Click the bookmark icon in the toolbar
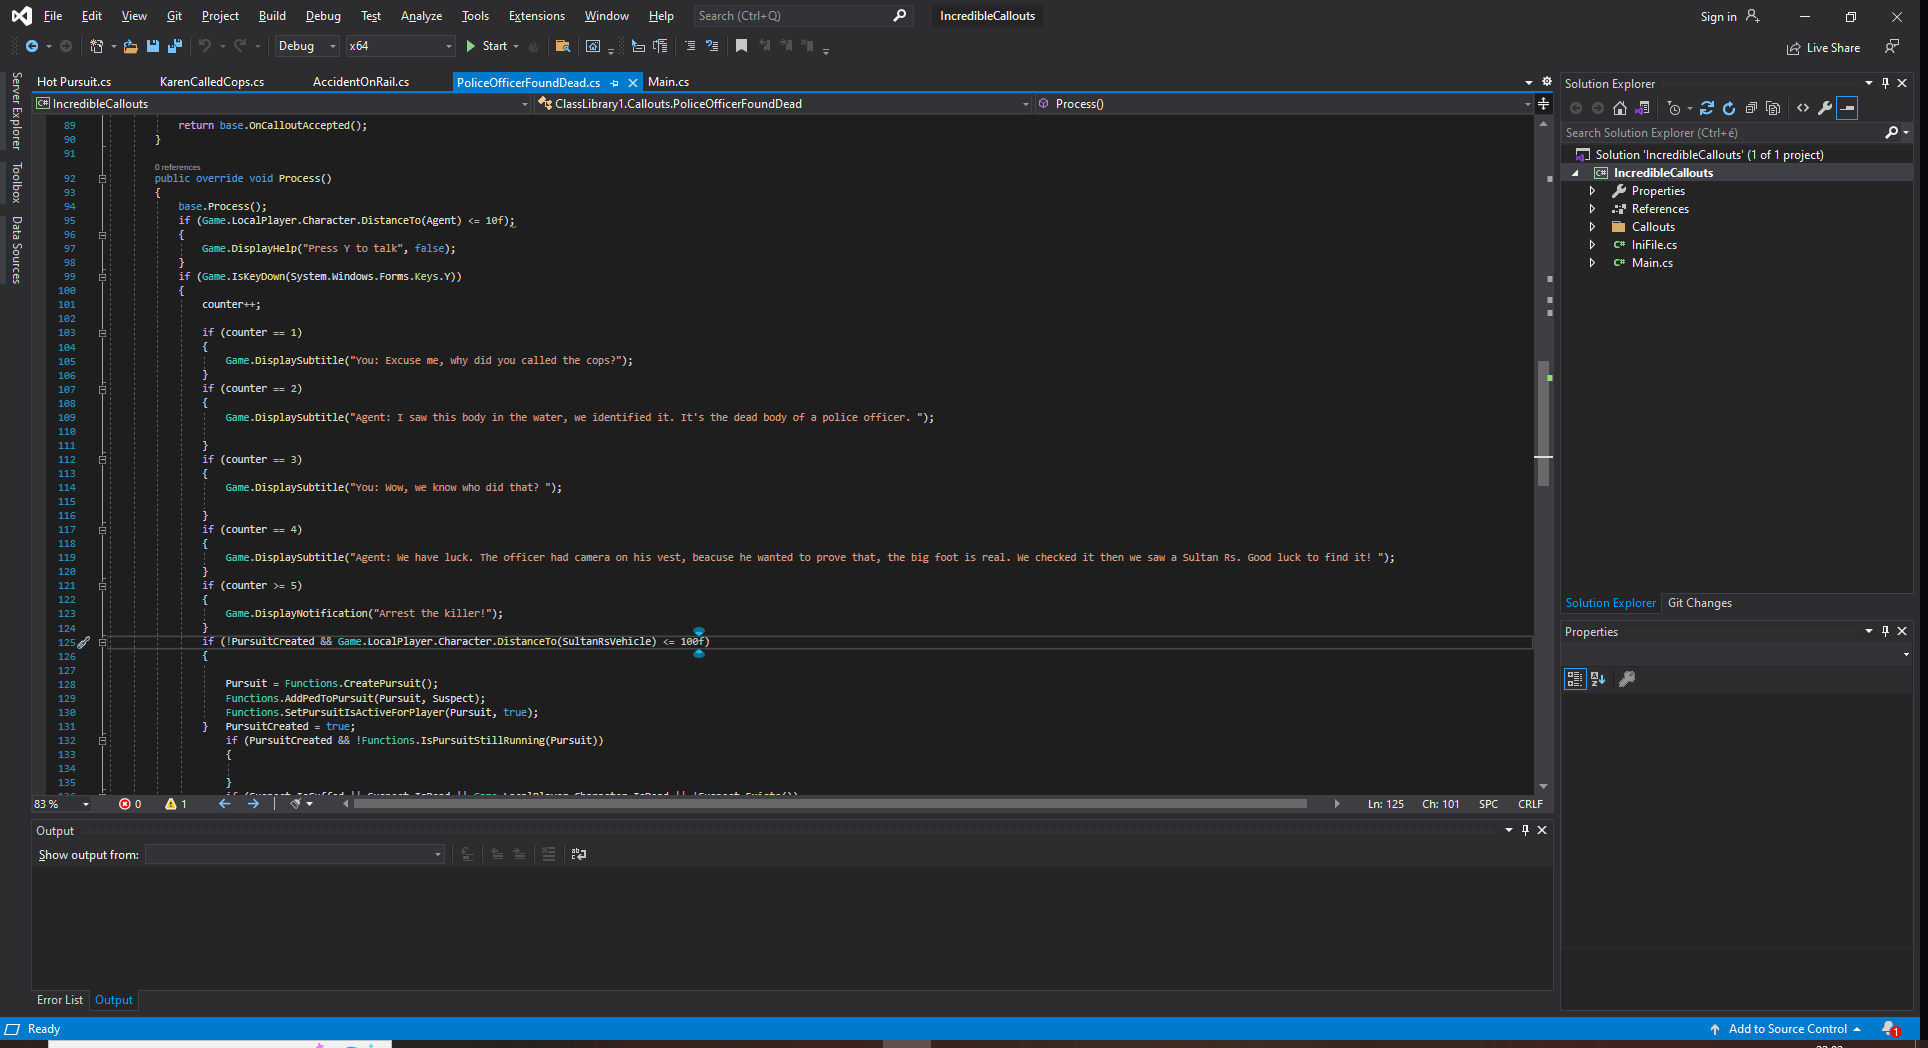 [x=741, y=46]
